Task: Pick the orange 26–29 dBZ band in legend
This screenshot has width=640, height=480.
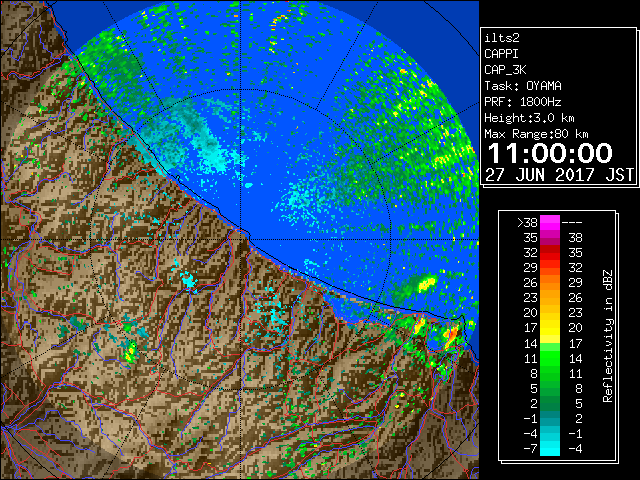Action: click(550, 283)
